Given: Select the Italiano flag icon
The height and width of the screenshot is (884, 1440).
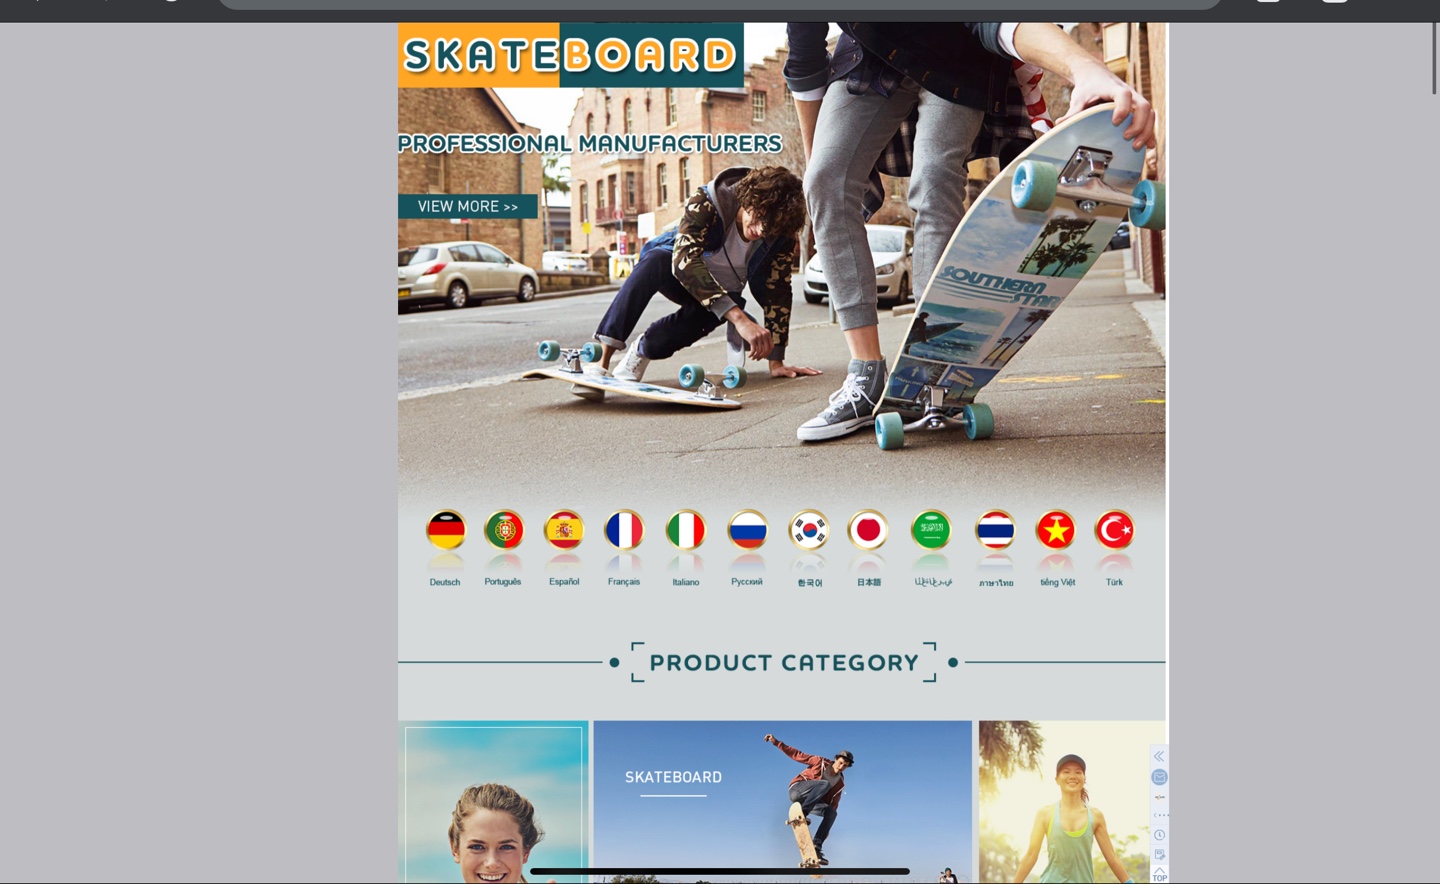Looking at the screenshot, I should coord(686,530).
